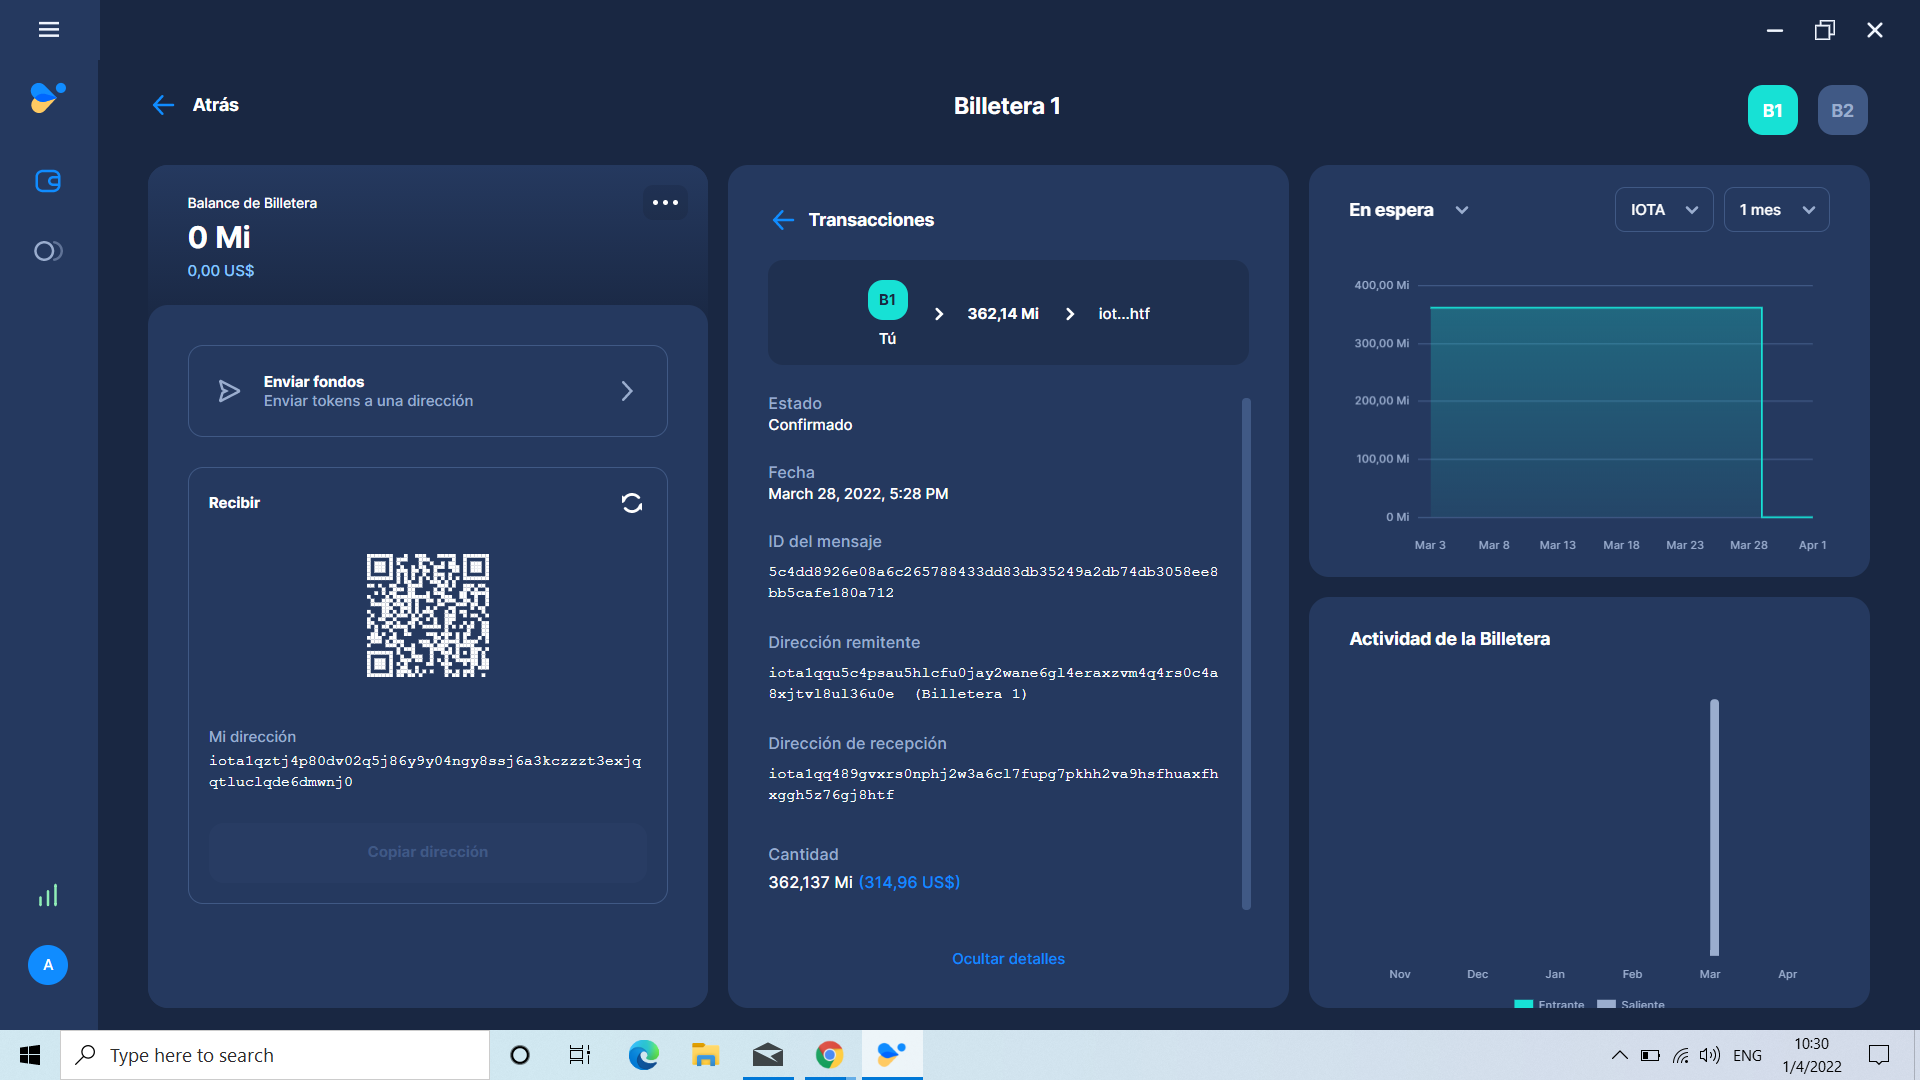
Task: Click Type here to search box
Action: (275, 1055)
